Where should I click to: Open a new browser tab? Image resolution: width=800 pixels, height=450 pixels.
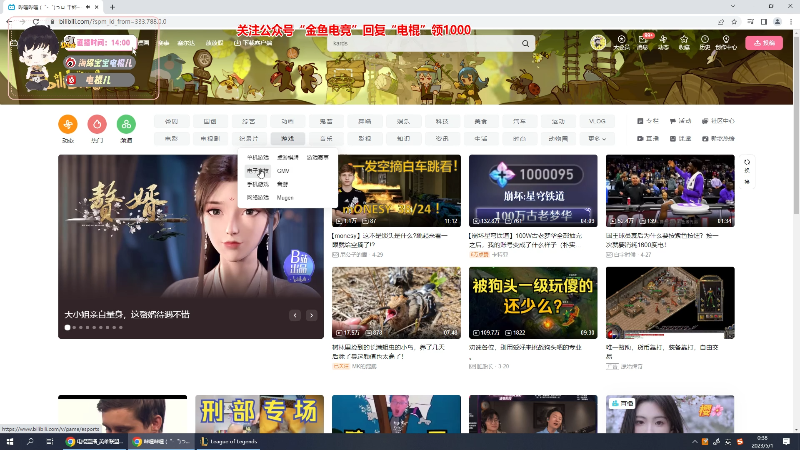(x=112, y=7)
